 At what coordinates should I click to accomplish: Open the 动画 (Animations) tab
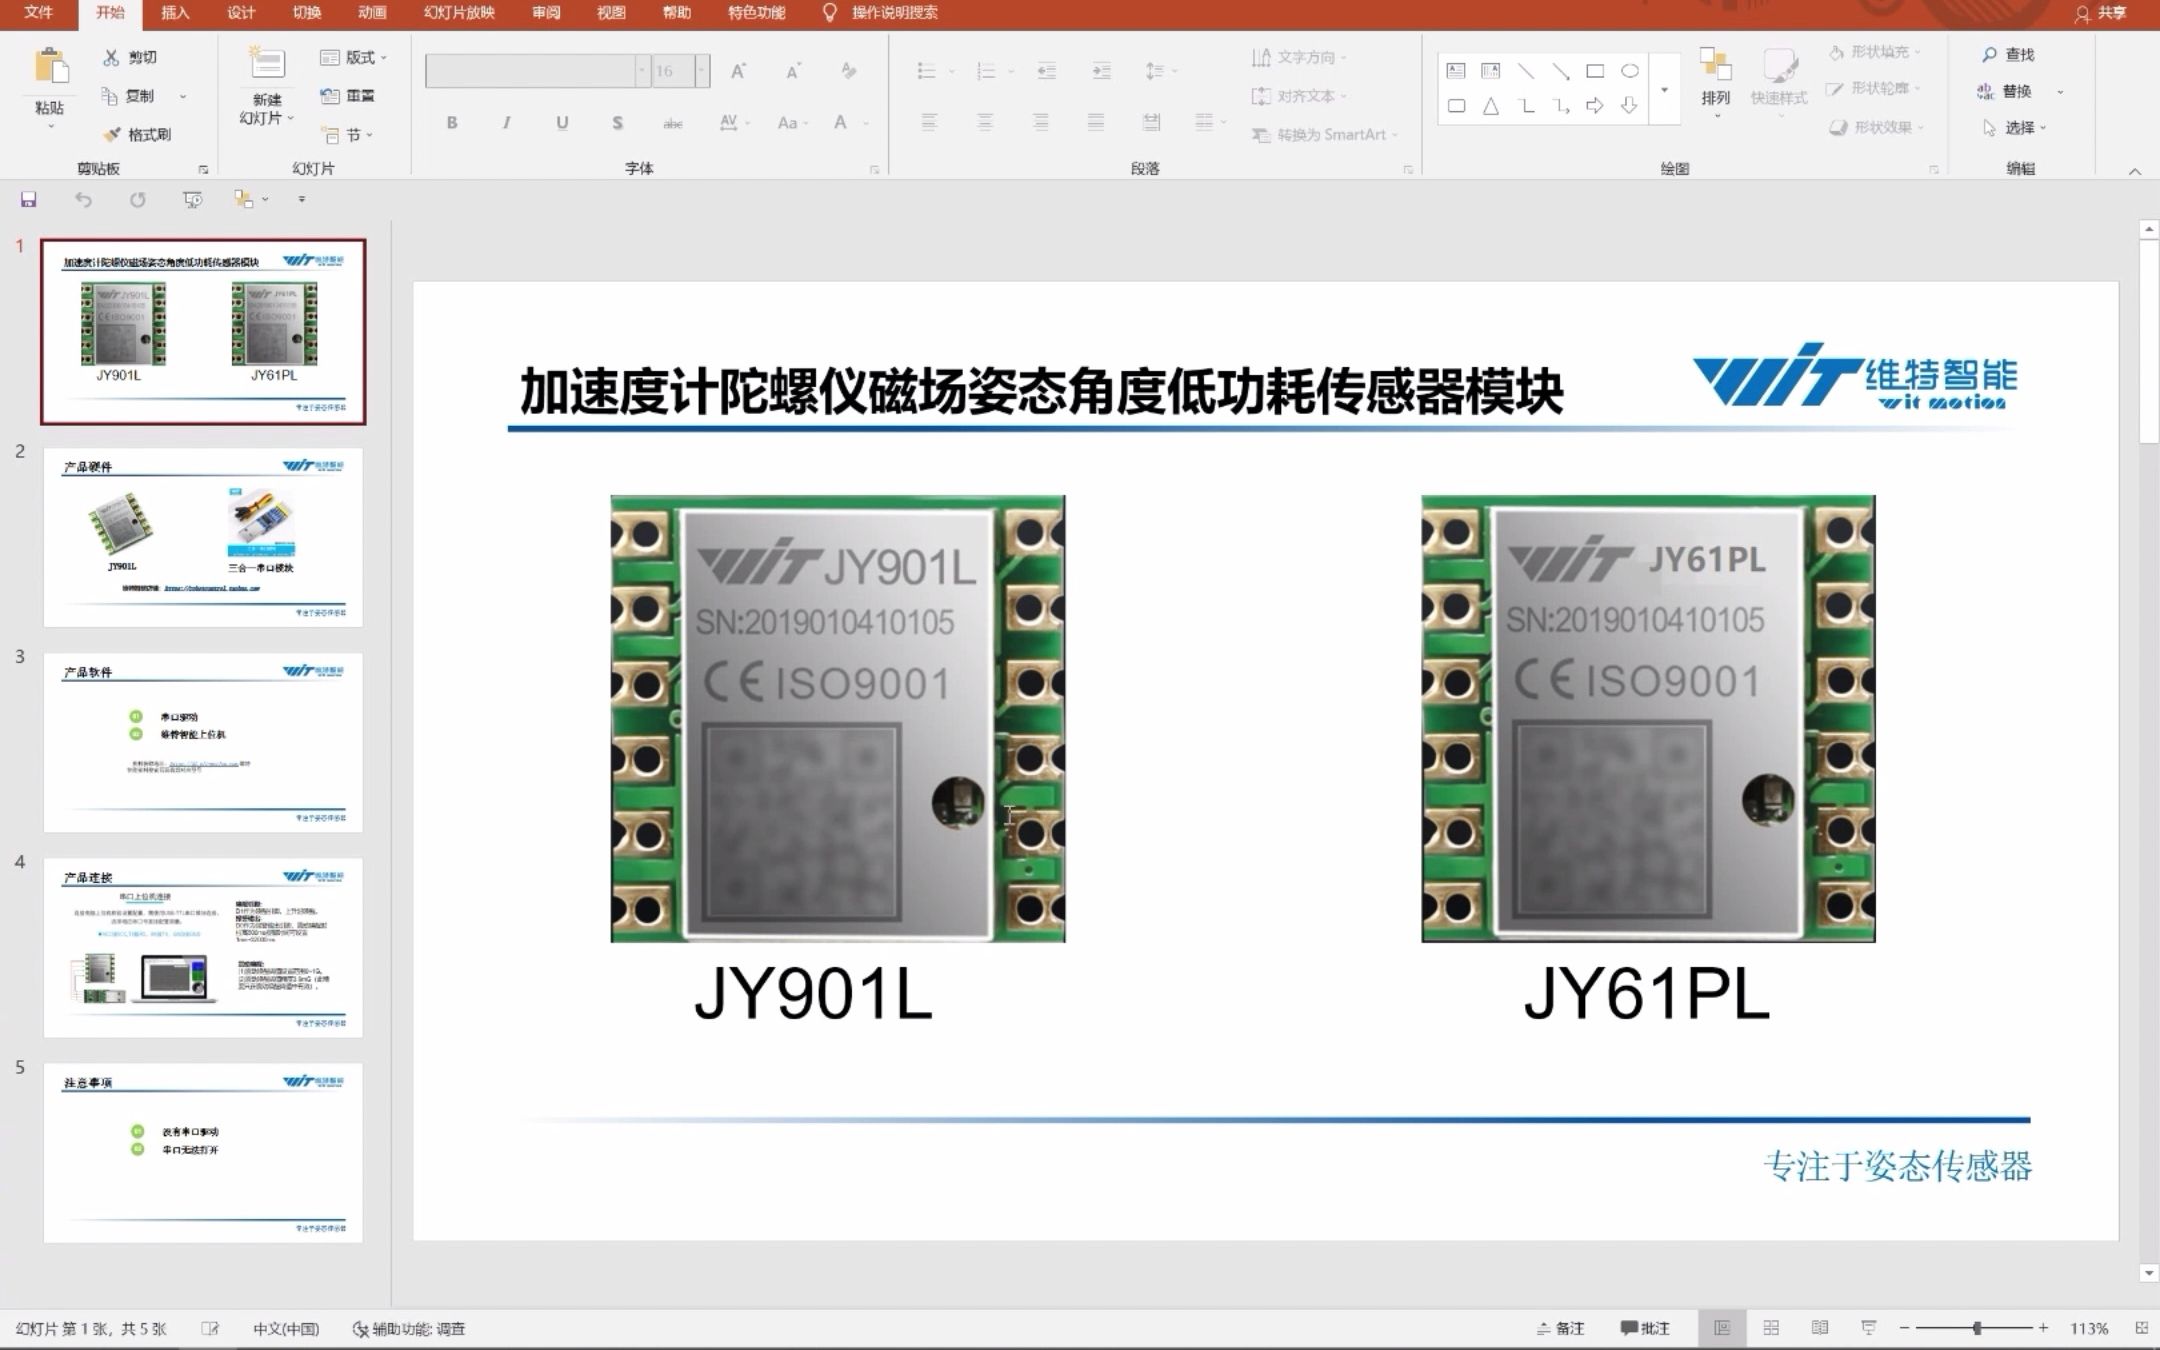click(x=372, y=13)
